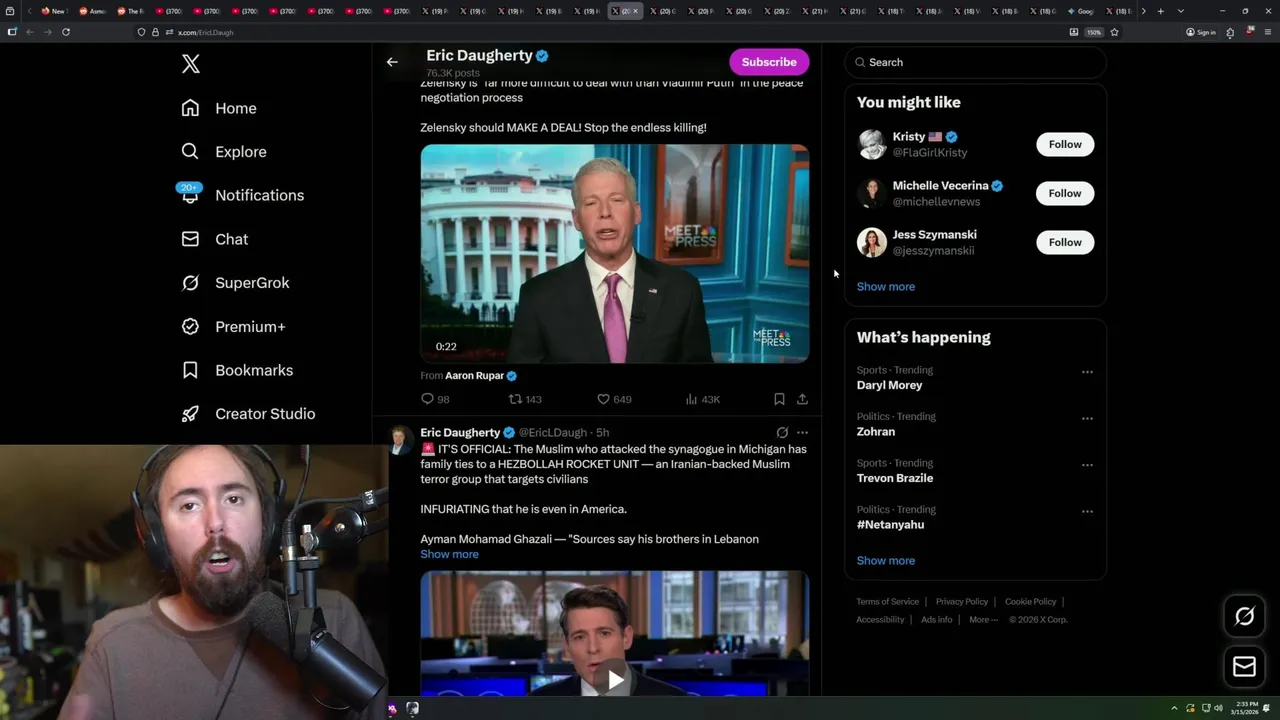The image size is (1280, 720).
Task: Reply to the Zelensky post (98 replies)
Action: [435, 399]
